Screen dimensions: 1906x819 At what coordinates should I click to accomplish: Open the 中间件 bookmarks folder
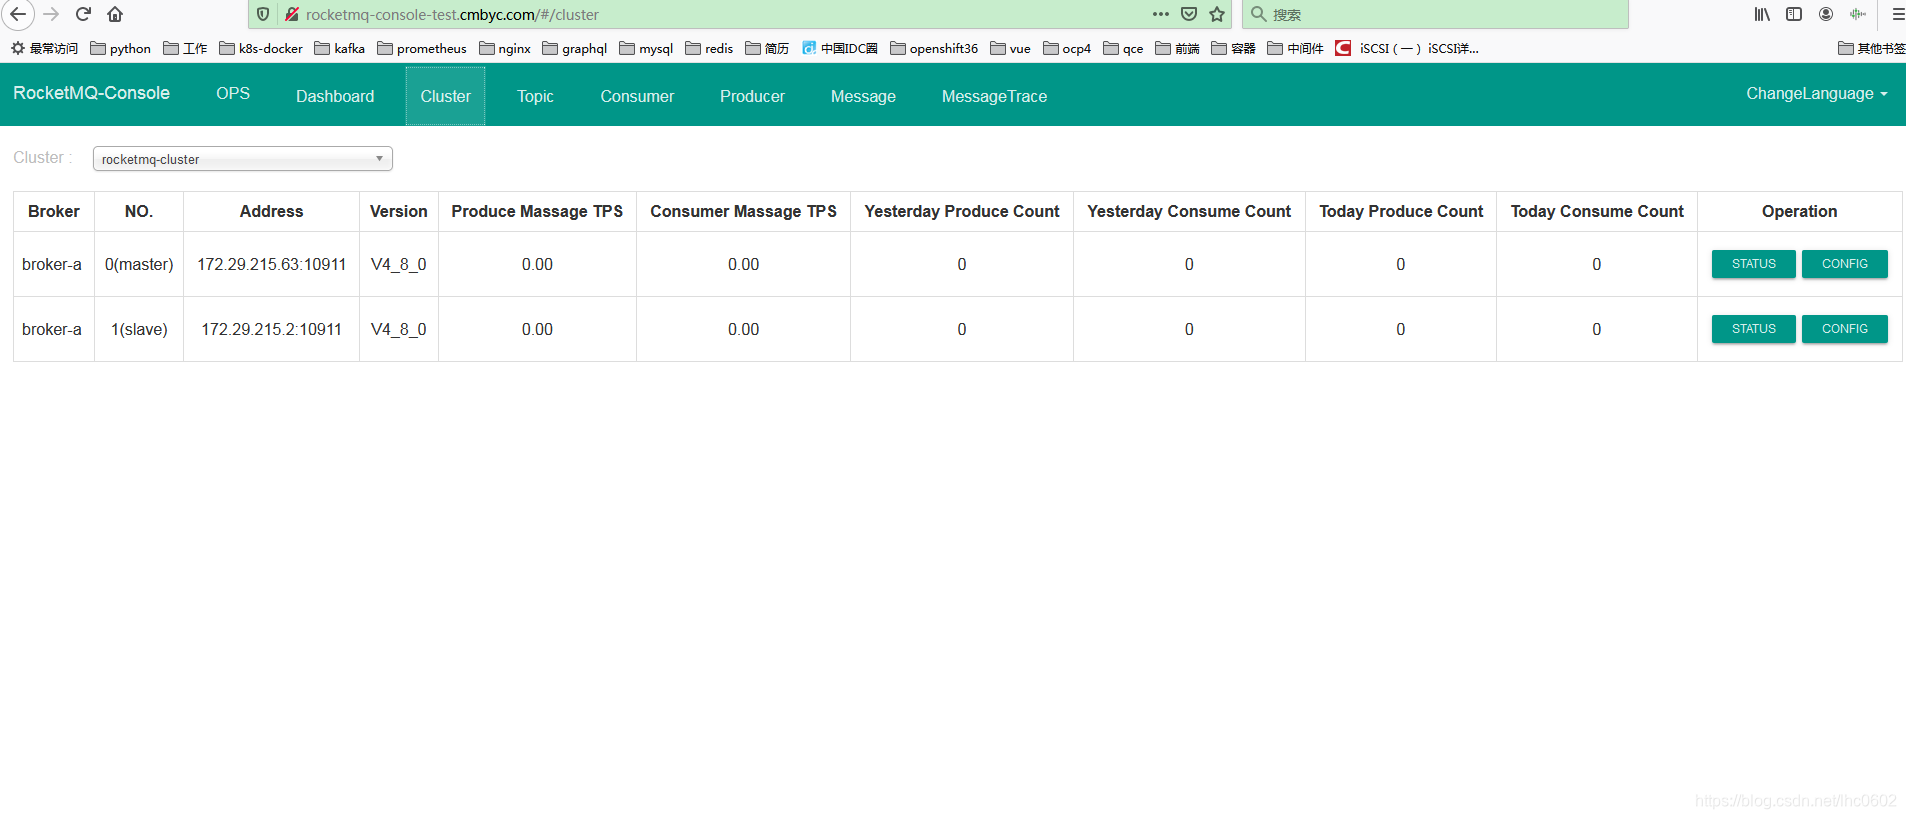tap(1295, 48)
